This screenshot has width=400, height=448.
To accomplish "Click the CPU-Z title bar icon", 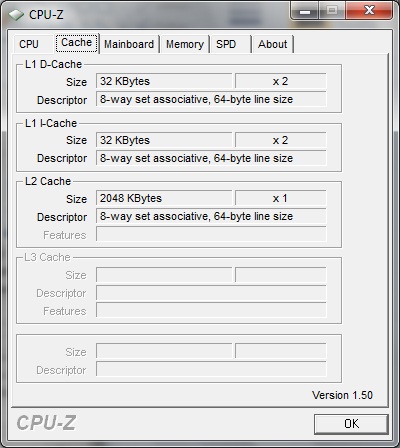I will [16, 15].
